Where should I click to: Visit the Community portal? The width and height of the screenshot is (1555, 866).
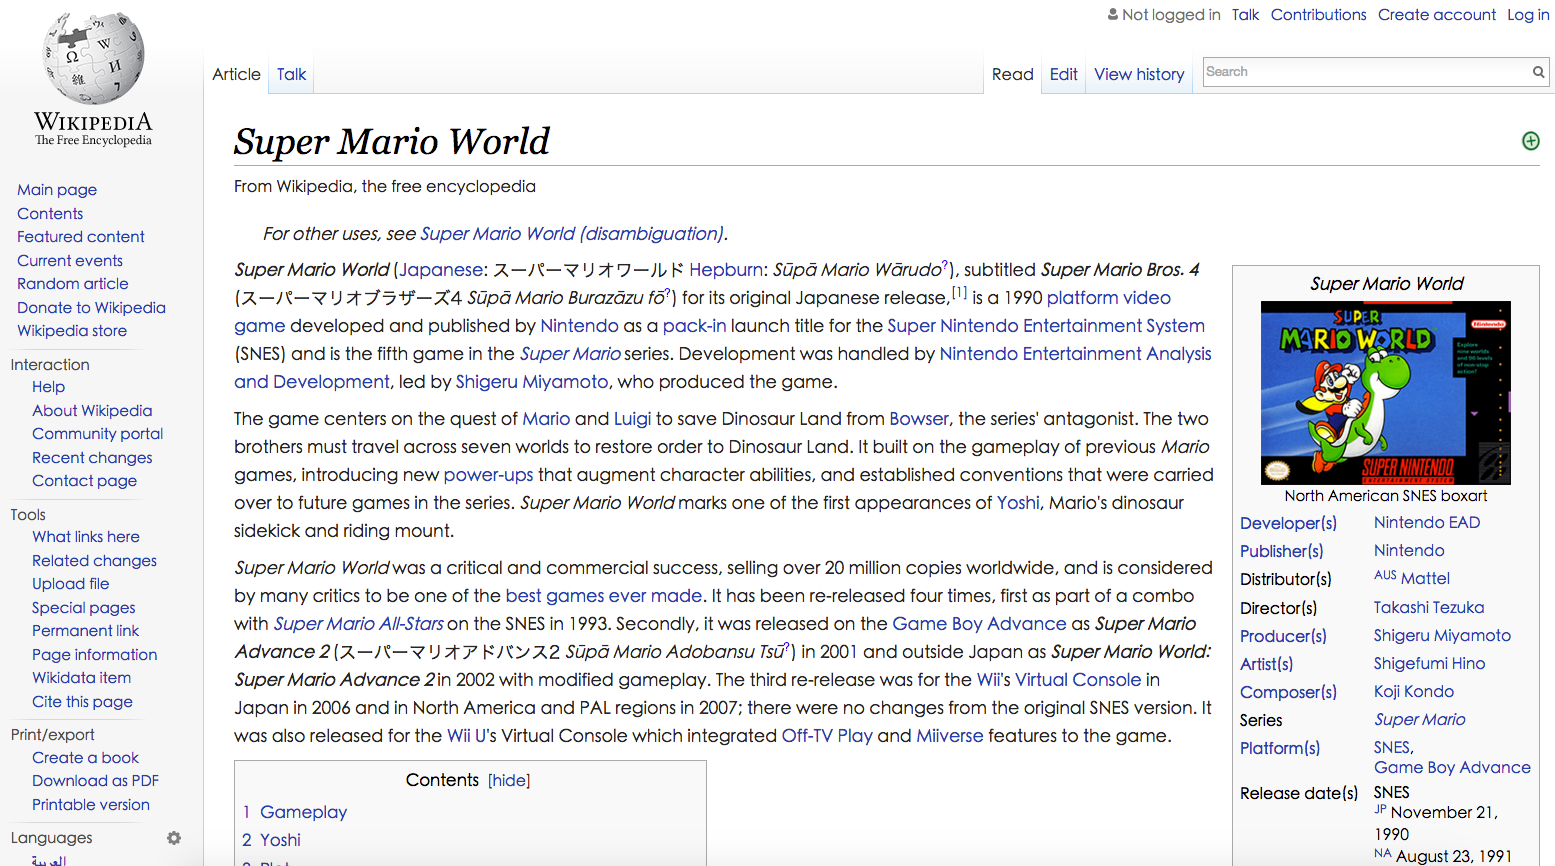[x=97, y=434]
